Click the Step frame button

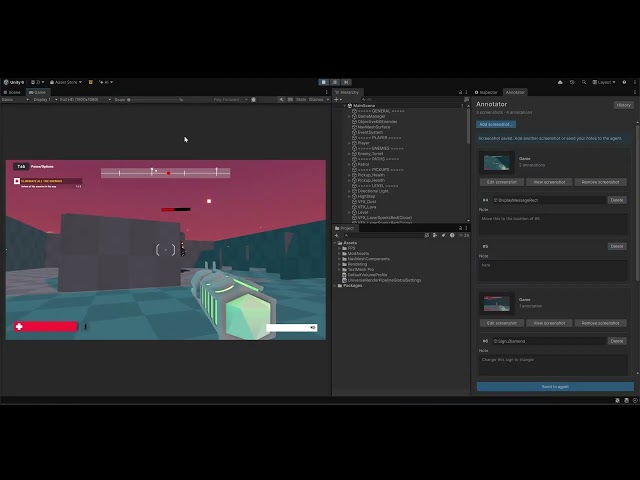click(346, 82)
